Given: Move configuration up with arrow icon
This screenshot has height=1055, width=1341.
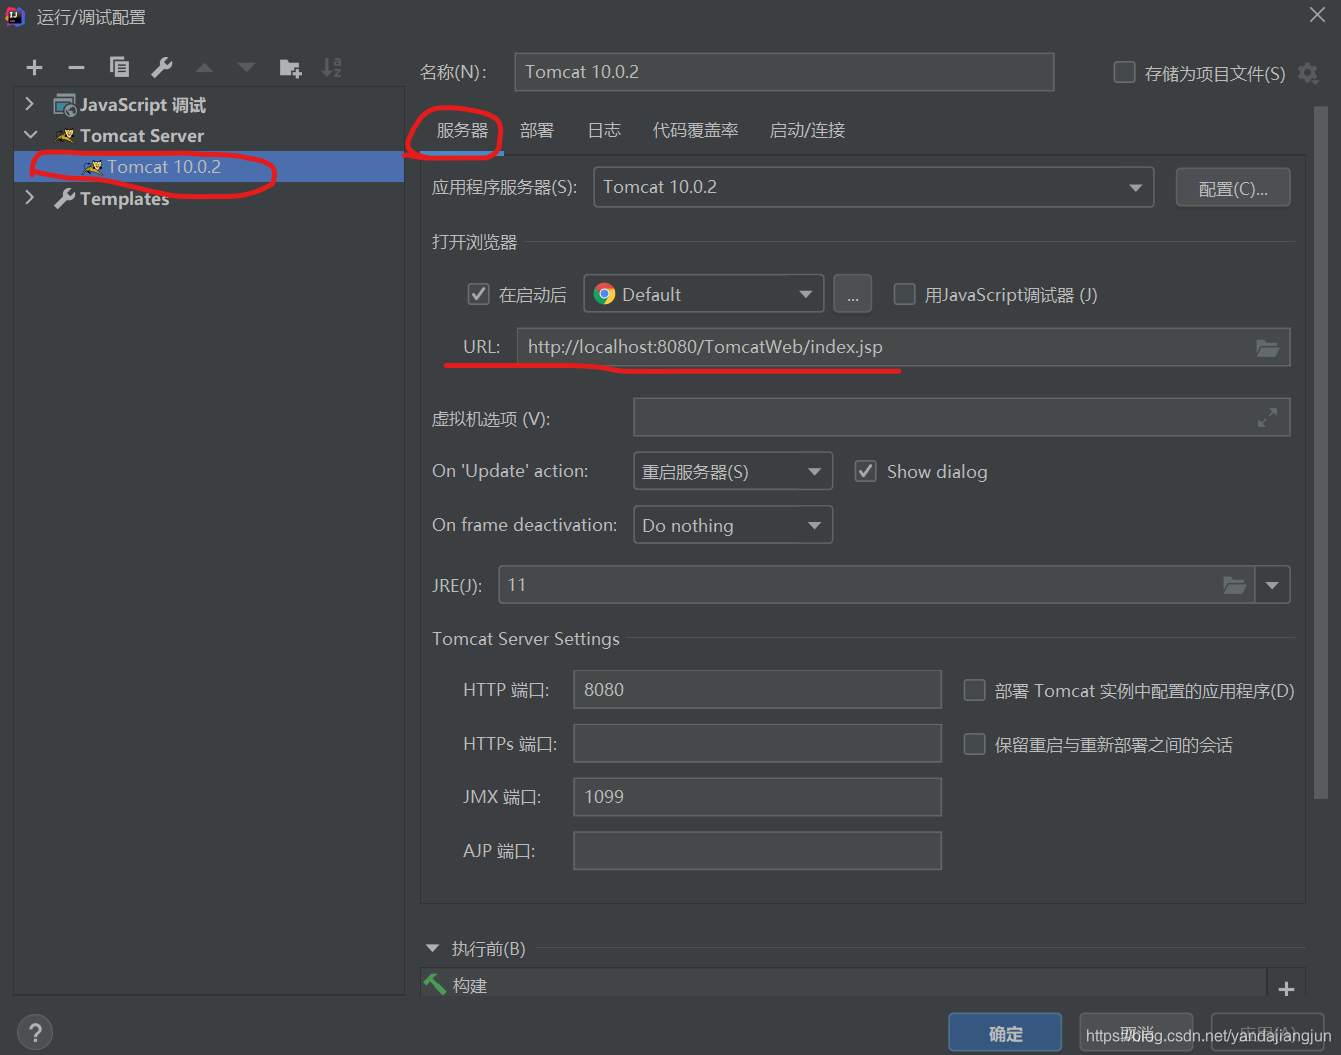Looking at the screenshot, I should pyautogui.click(x=204, y=68).
